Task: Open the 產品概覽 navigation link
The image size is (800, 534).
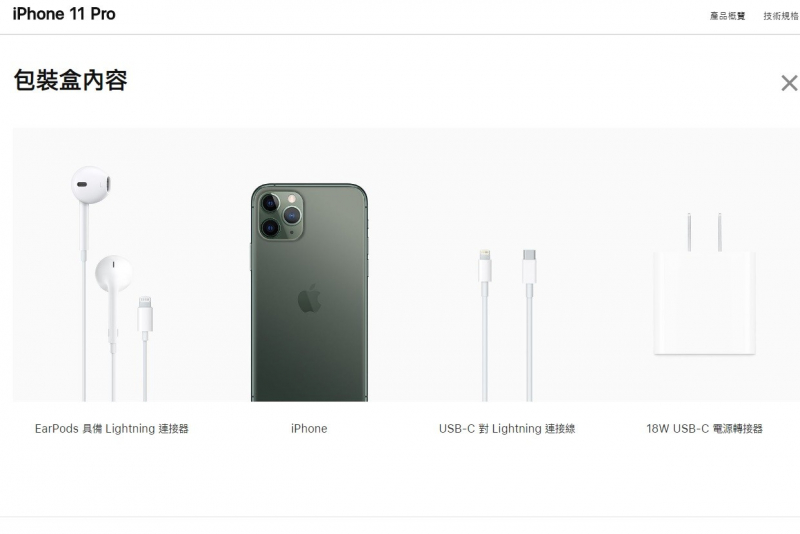Action: [x=727, y=16]
